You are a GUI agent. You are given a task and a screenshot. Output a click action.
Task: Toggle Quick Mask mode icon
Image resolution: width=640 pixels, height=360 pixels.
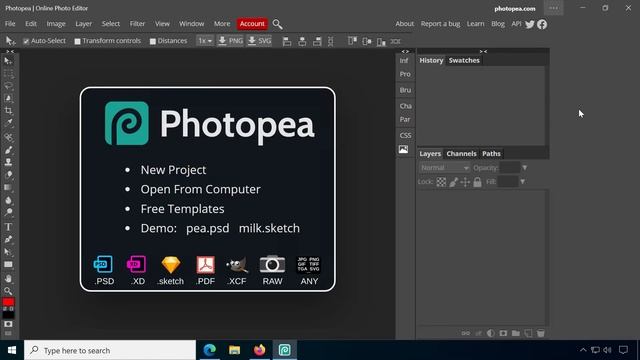[8, 324]
